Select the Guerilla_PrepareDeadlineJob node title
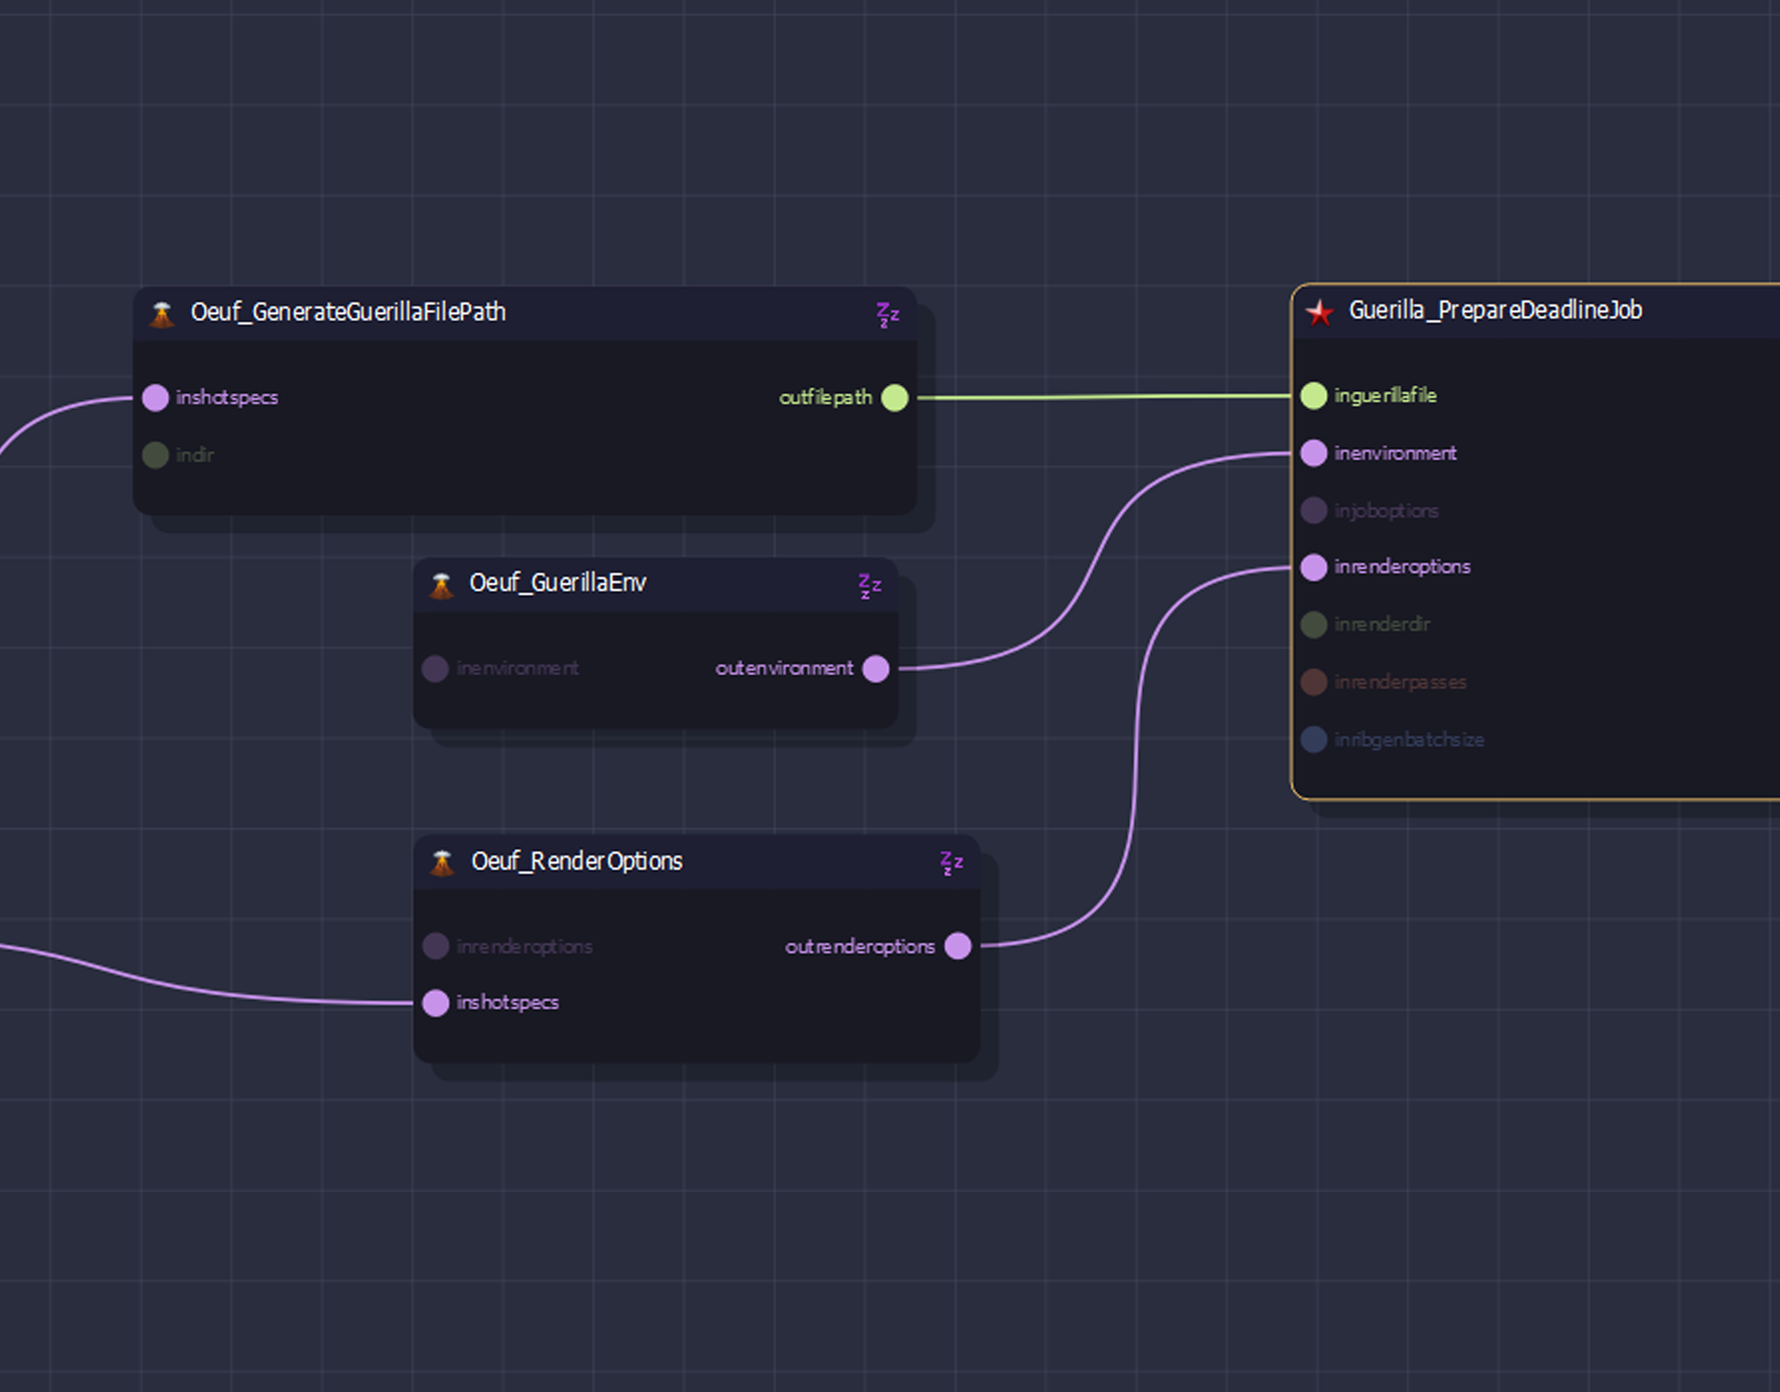 coord(1495,310)
